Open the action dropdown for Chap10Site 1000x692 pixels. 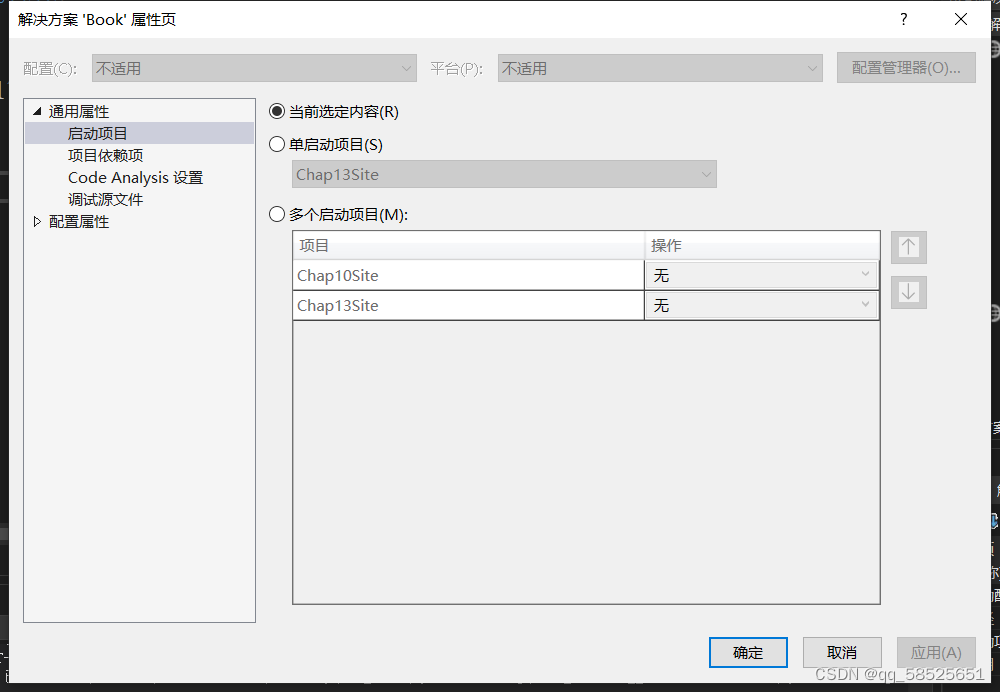pos(761,275)
